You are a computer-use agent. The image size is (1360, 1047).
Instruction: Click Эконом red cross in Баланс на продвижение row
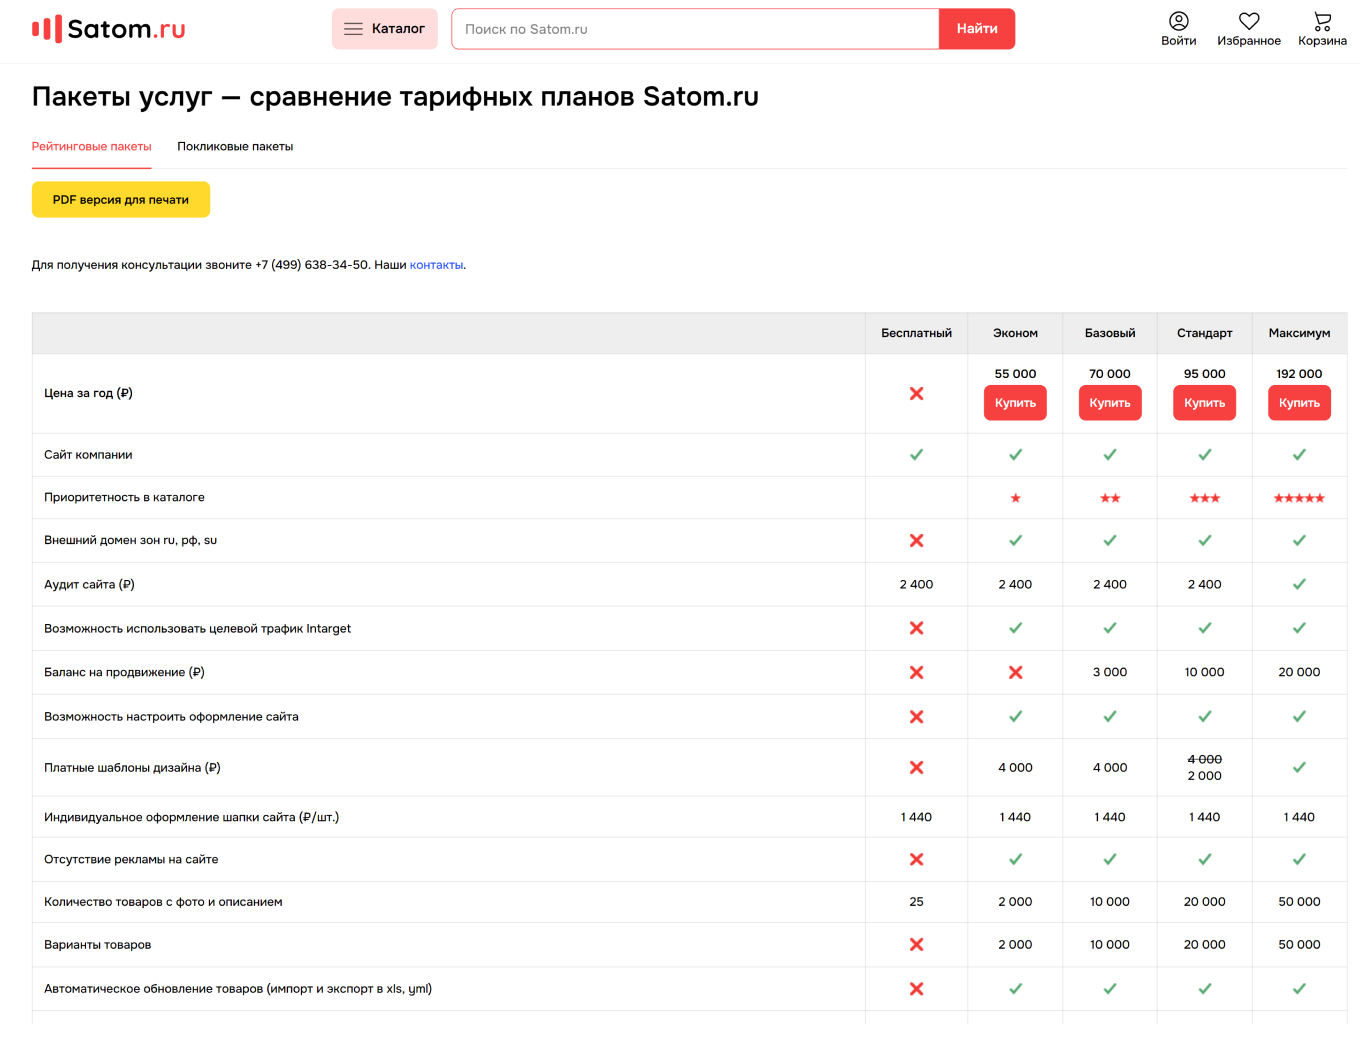1015,673
